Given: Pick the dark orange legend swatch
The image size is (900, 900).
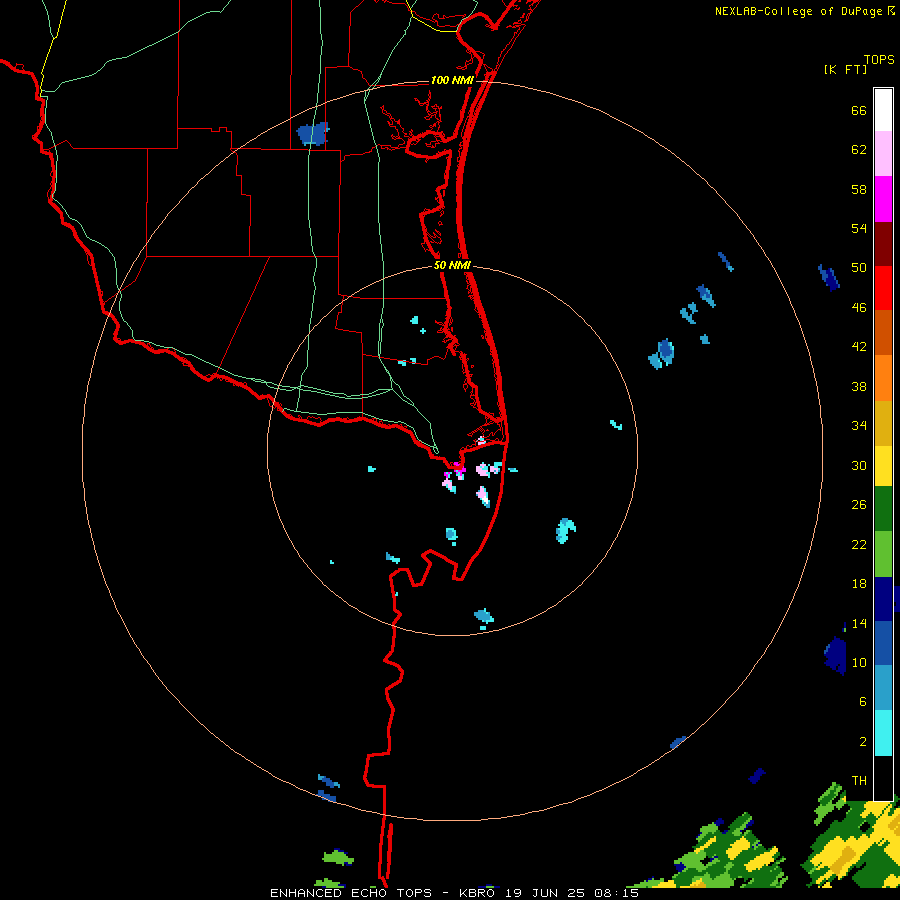Looking at the screenshot, I should click(x=883, y=332).
